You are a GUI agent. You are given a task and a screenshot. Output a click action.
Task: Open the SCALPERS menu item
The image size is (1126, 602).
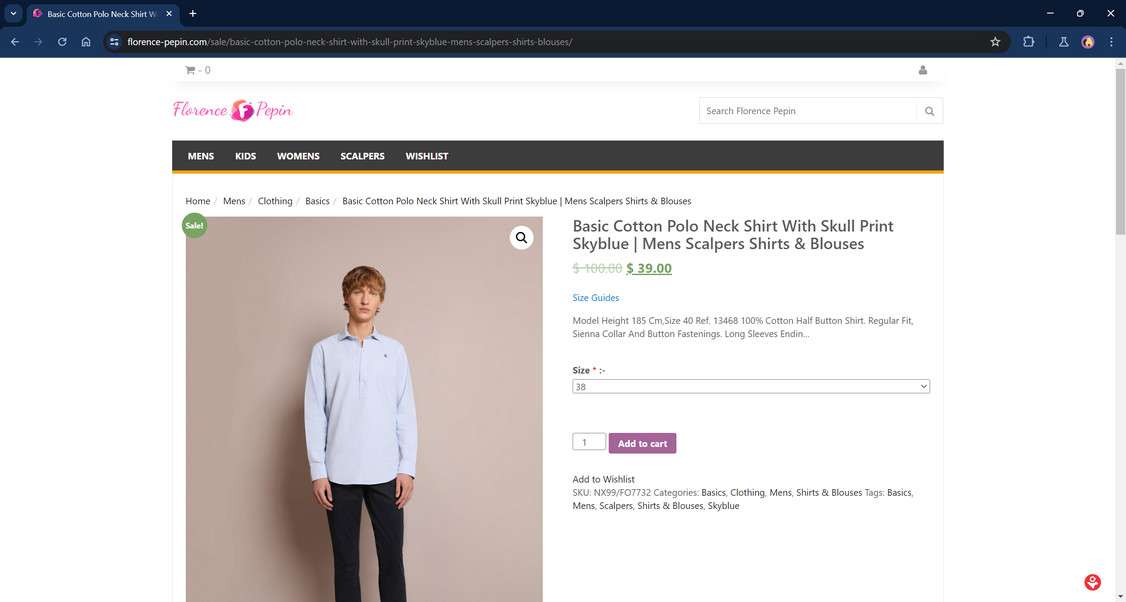(362, 156)
